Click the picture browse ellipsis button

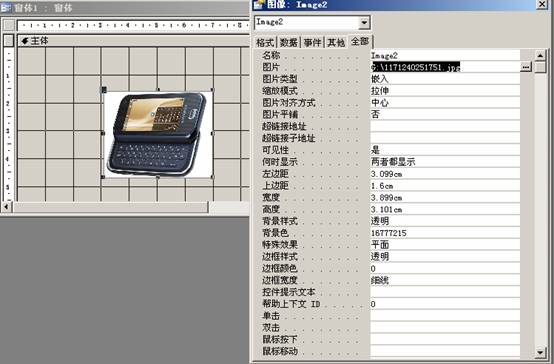[x=526, y=67]
